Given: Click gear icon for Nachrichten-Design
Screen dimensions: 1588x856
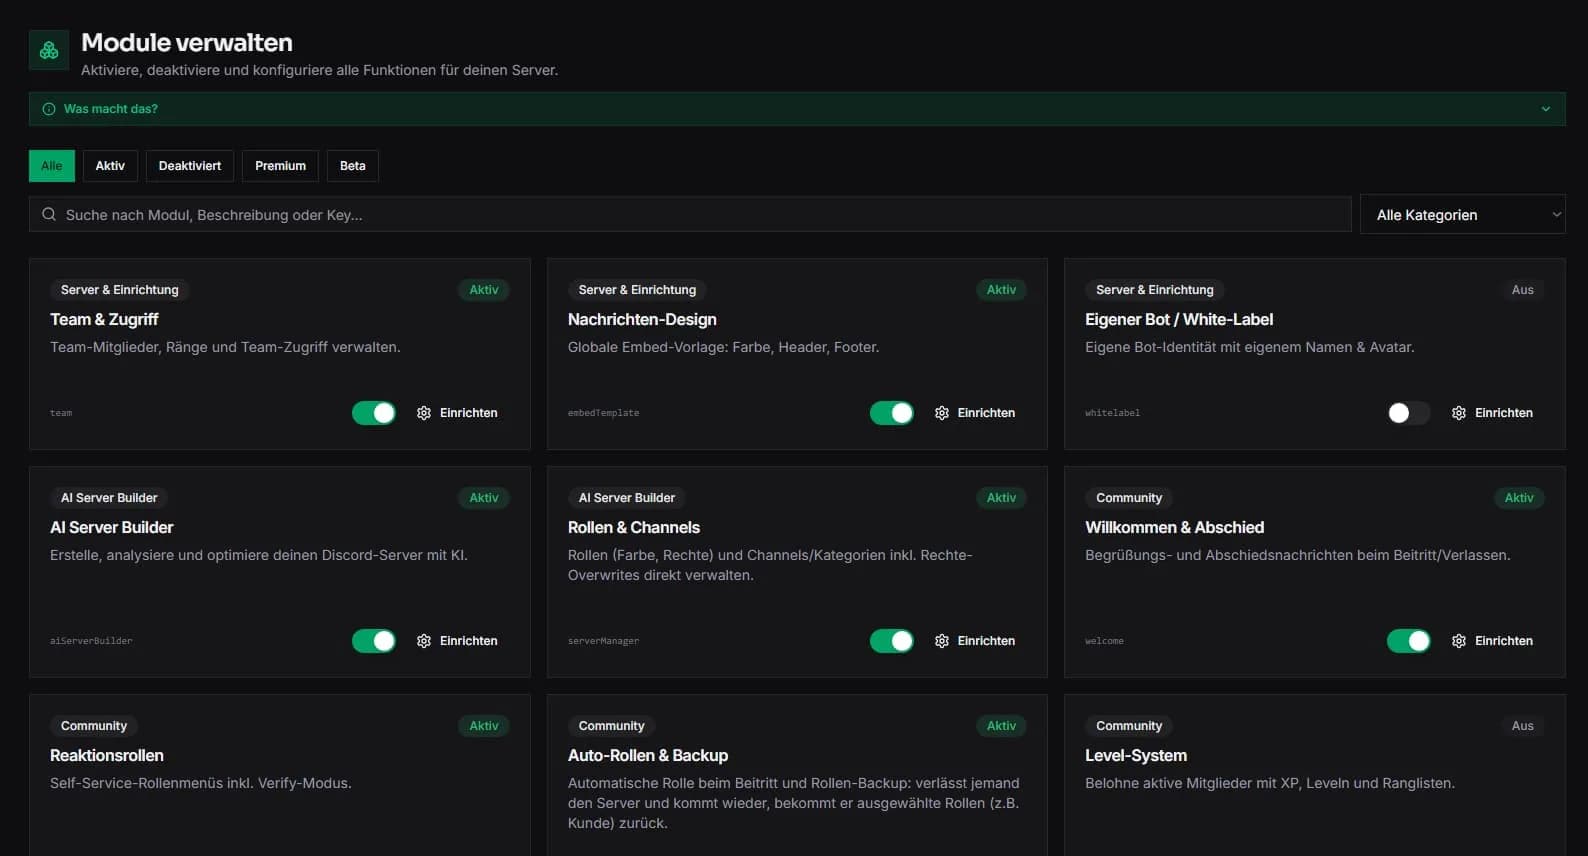Looking at the screenshot, I should point(942,413).
